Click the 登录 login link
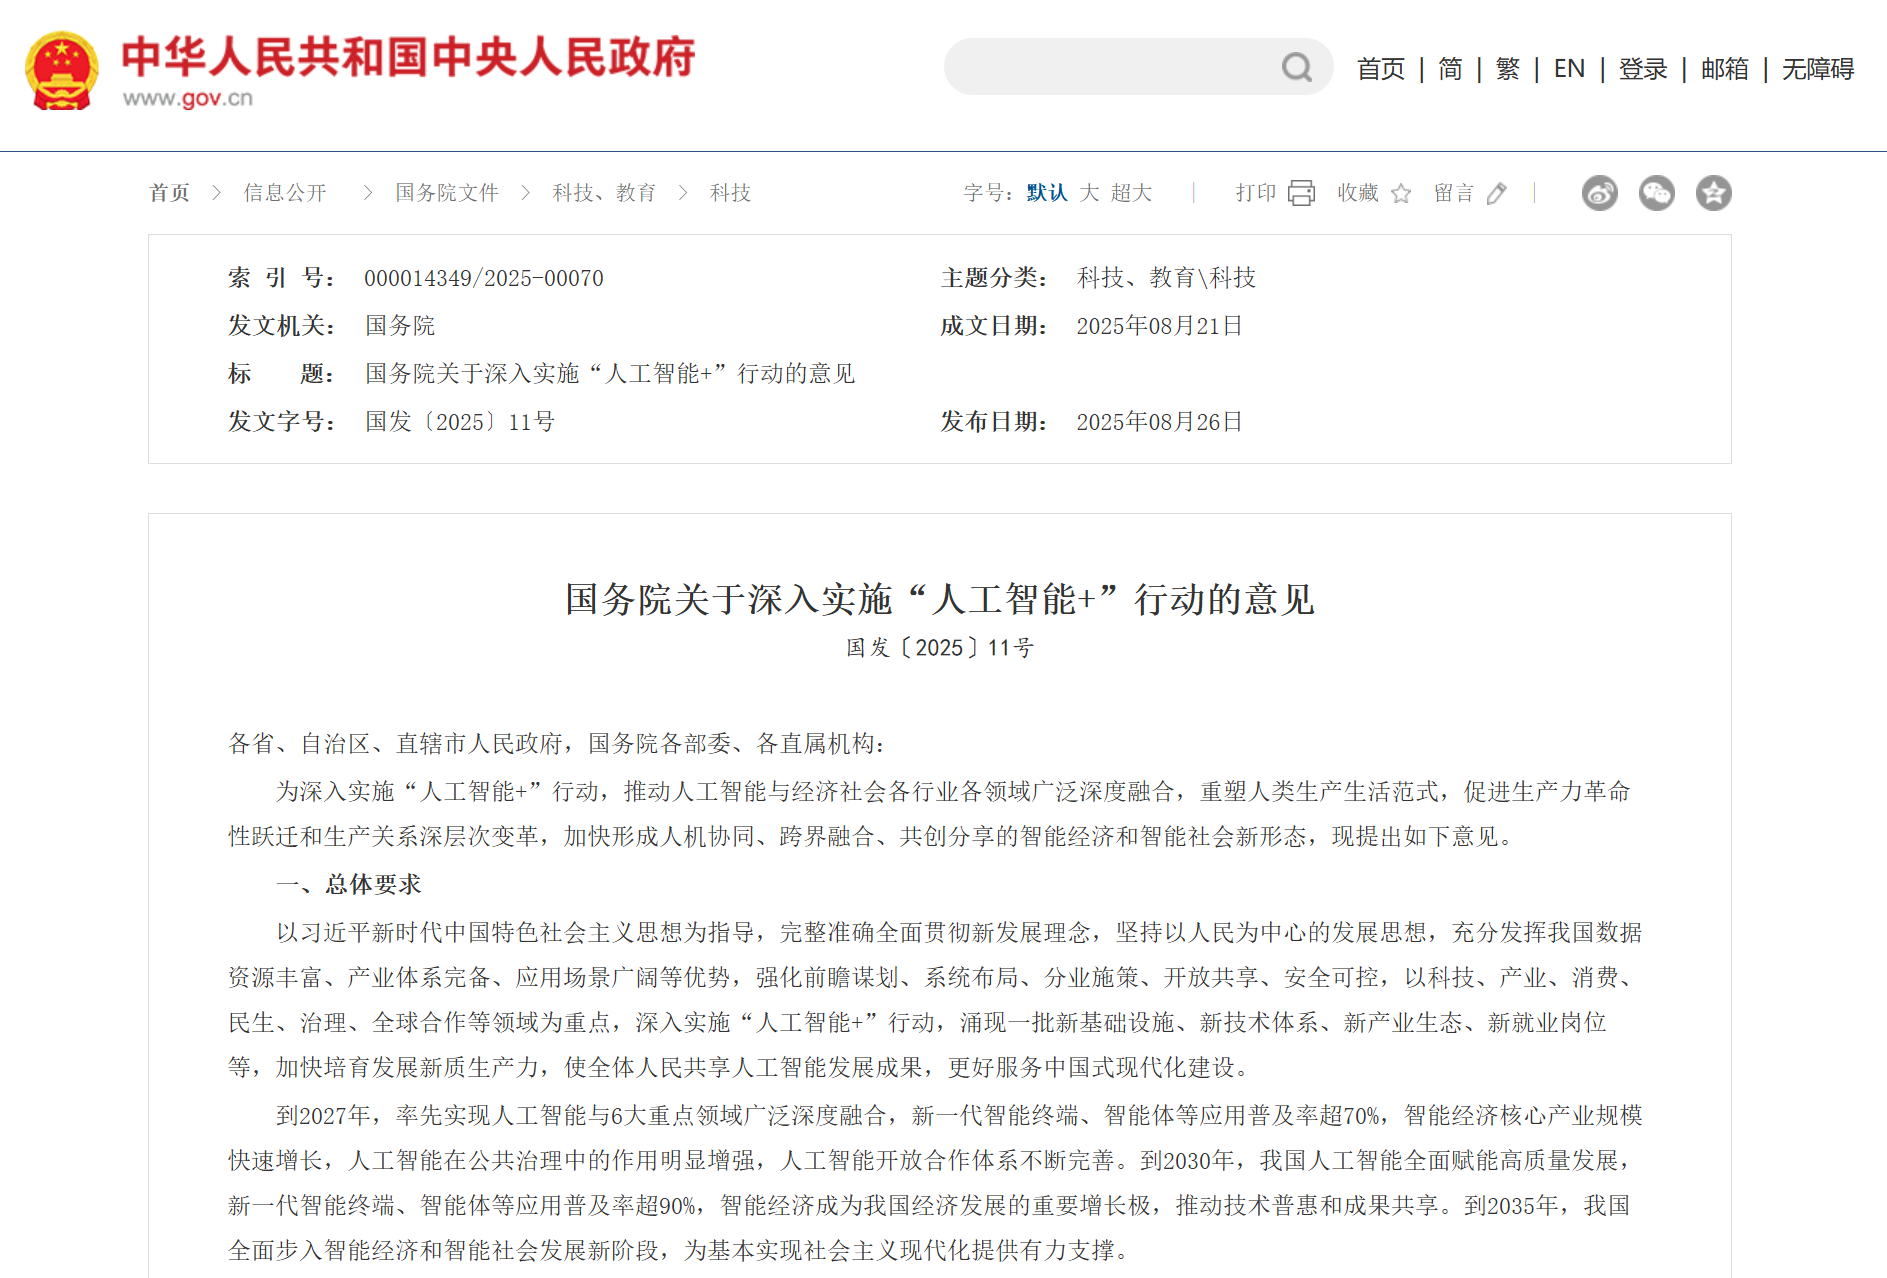 coord(1643,68)
